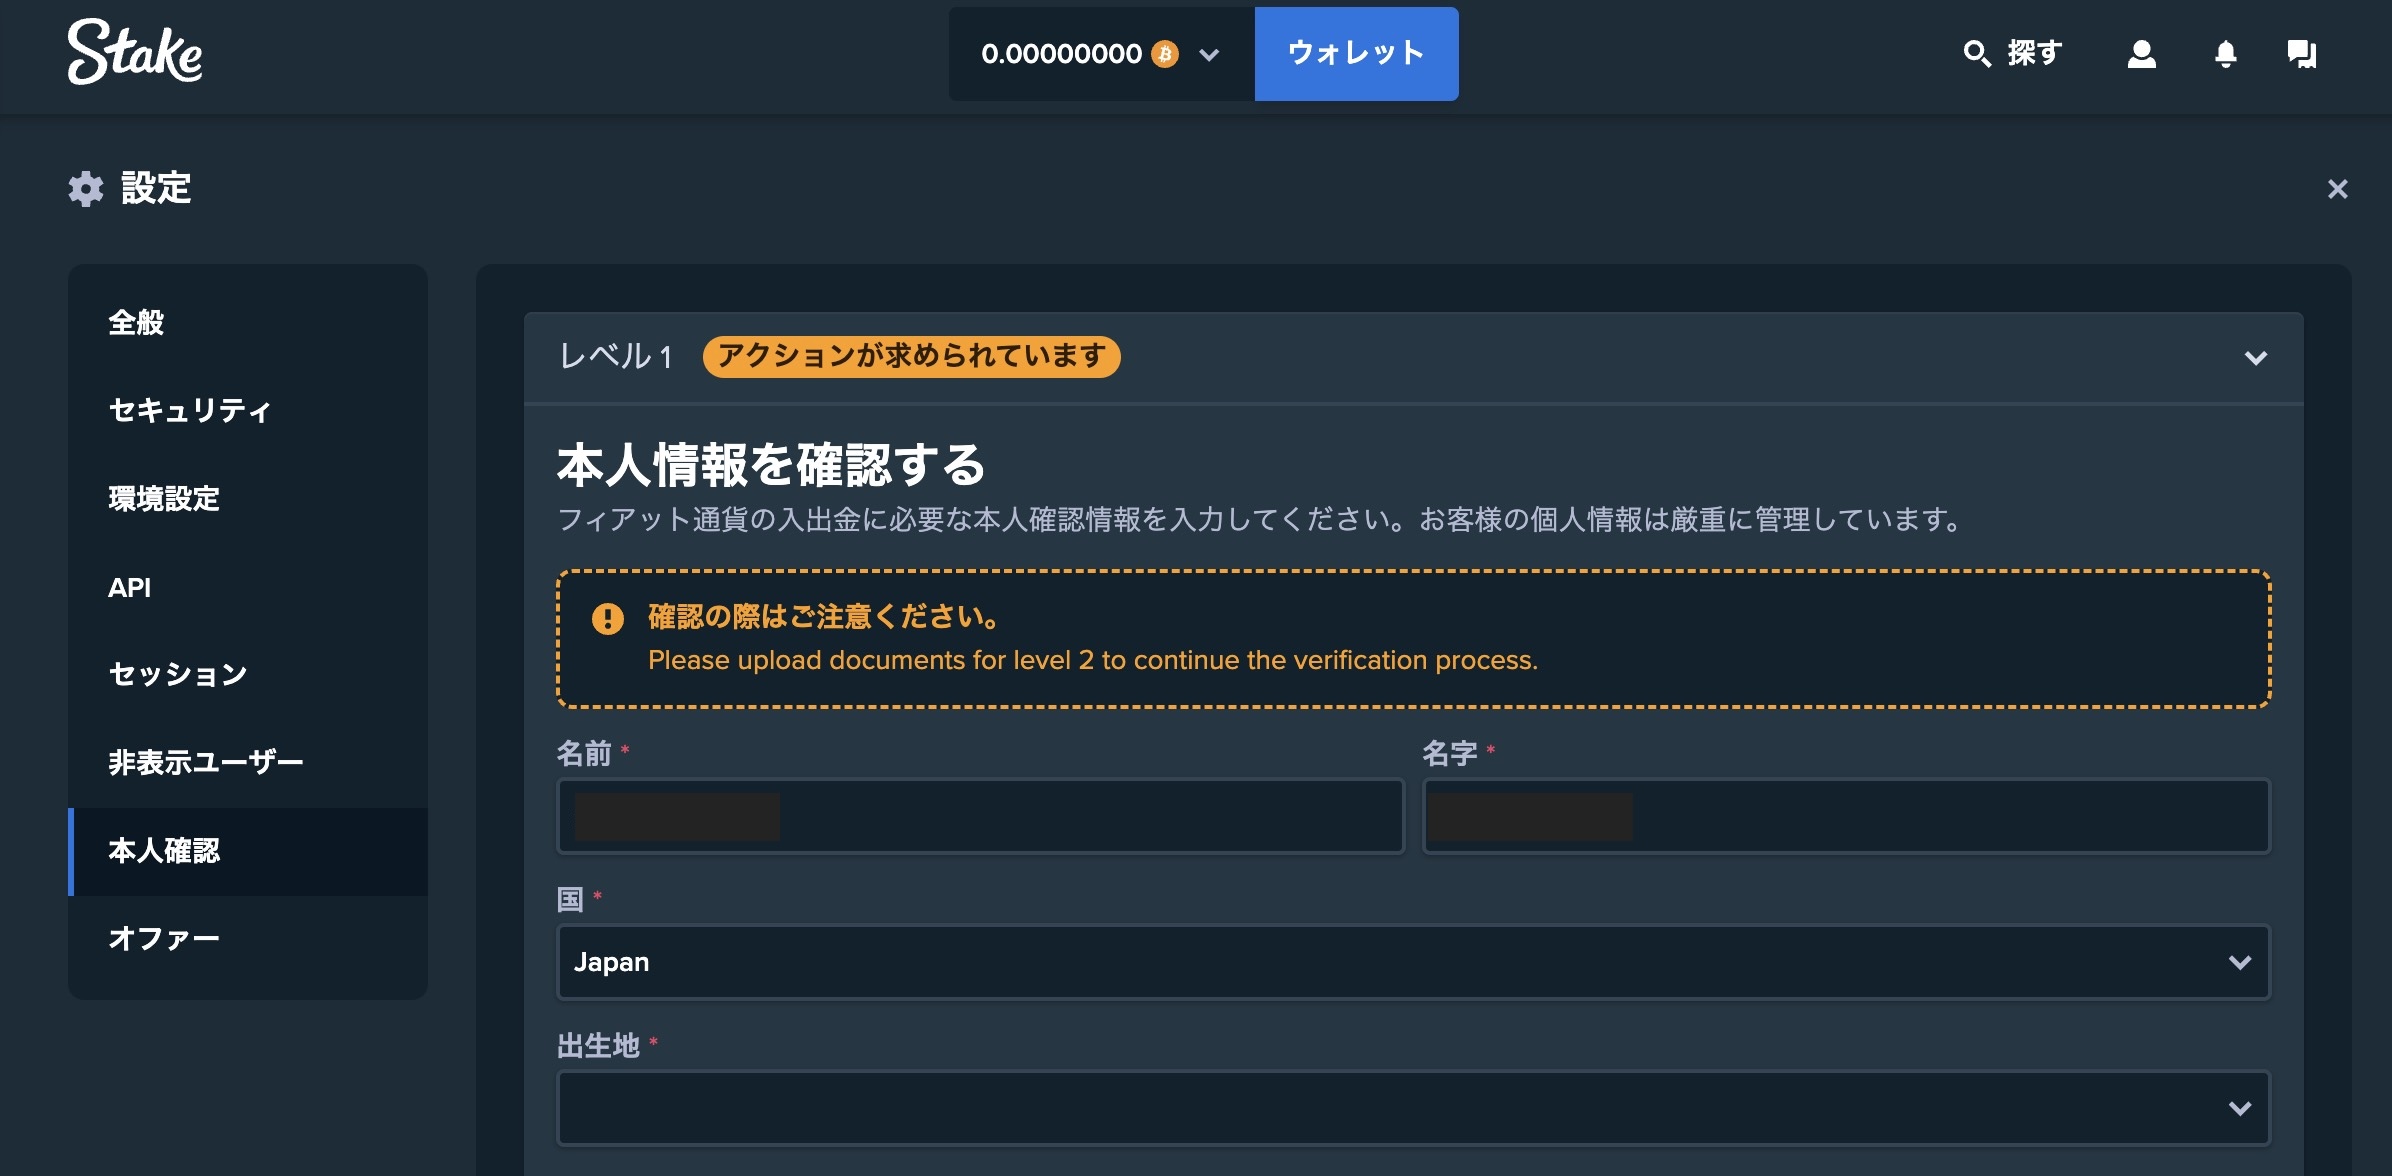Click the Stake logo
This screenshot has height=1176, width=2392.
click(135, 52)
